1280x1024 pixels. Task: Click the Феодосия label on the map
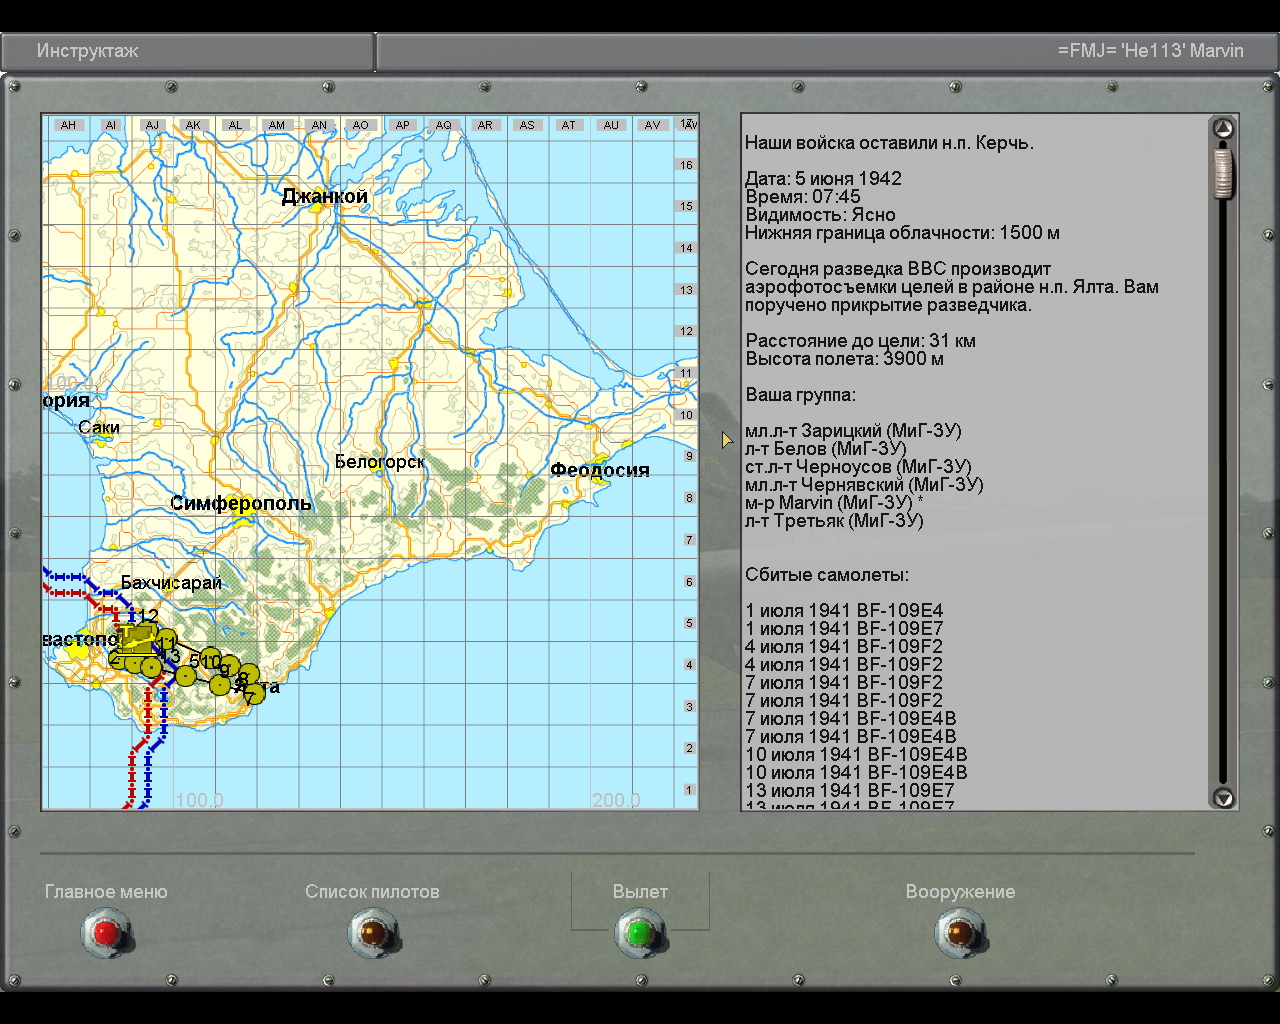[600, 470]
